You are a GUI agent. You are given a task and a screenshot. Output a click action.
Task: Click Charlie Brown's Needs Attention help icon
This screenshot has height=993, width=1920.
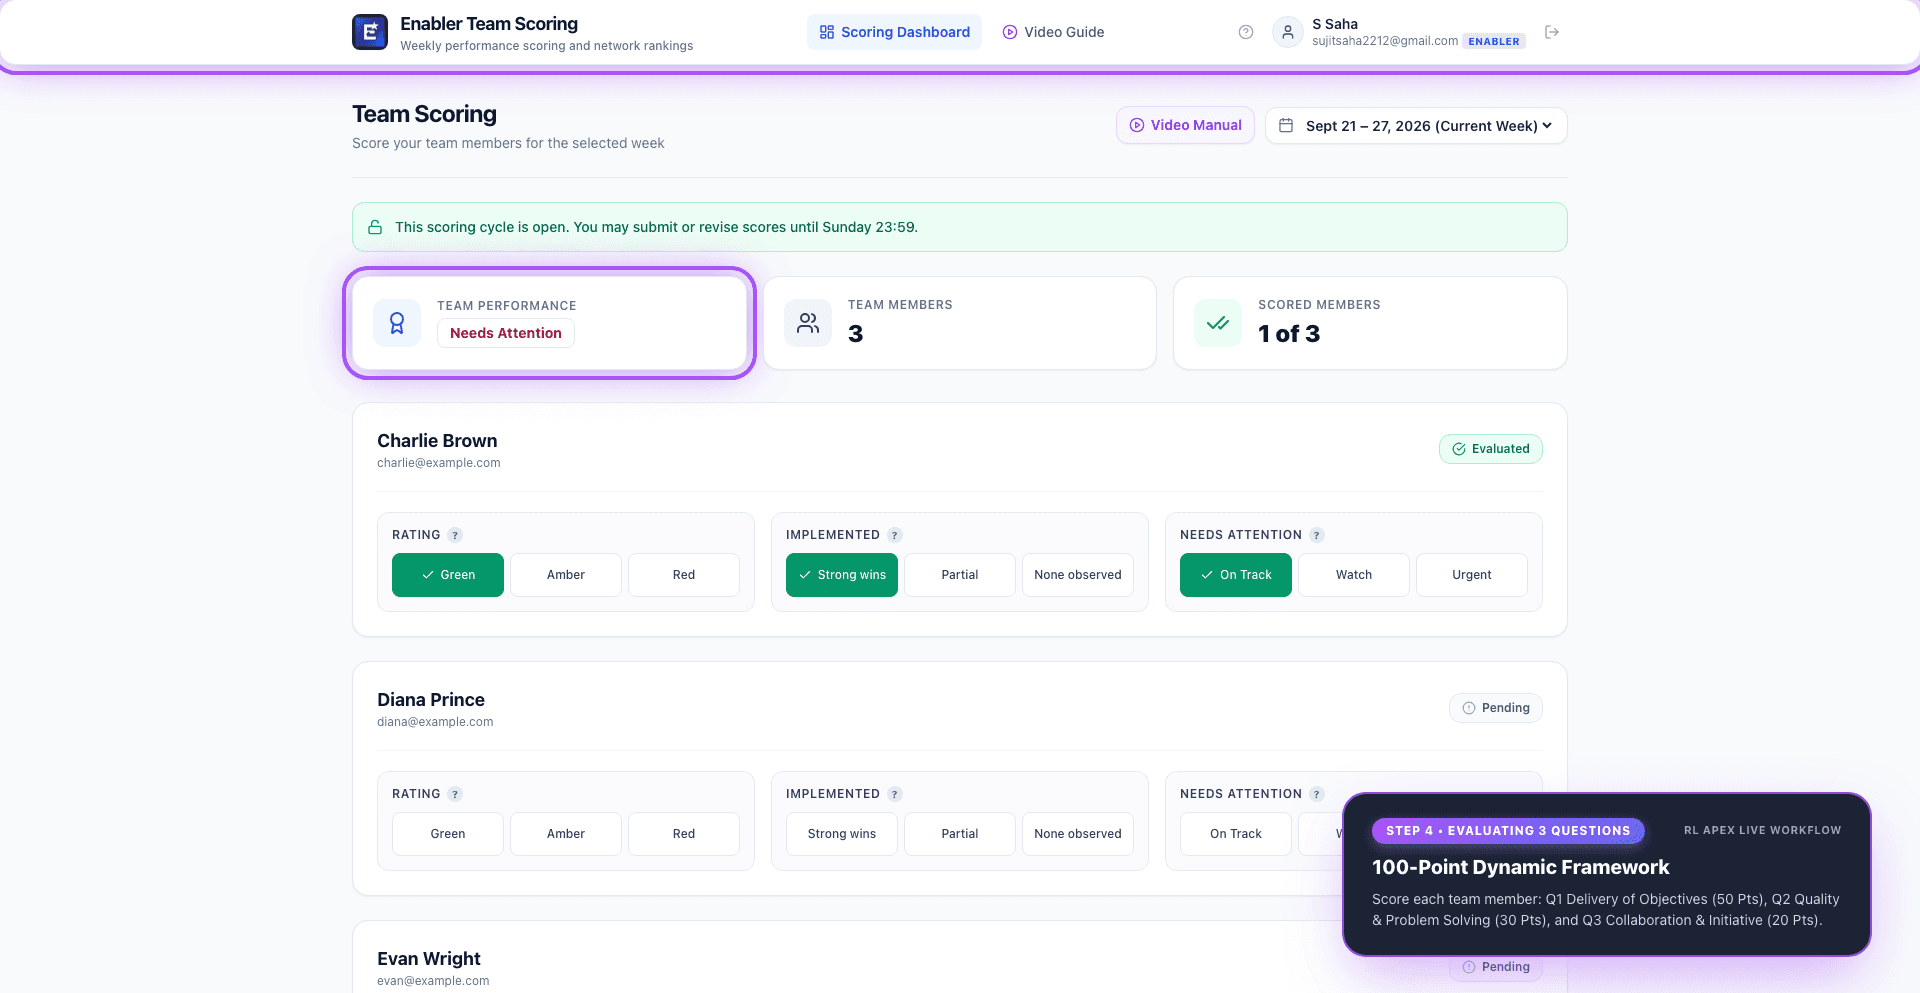click(x=1317, y=535)
